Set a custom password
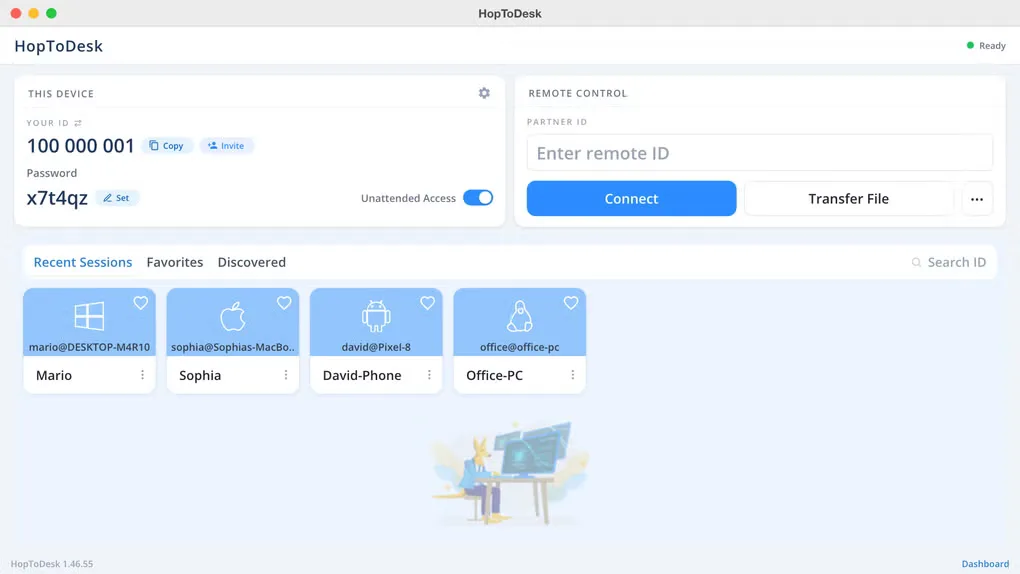Viewport: 1020px width, 574px height. click(116, 198)
